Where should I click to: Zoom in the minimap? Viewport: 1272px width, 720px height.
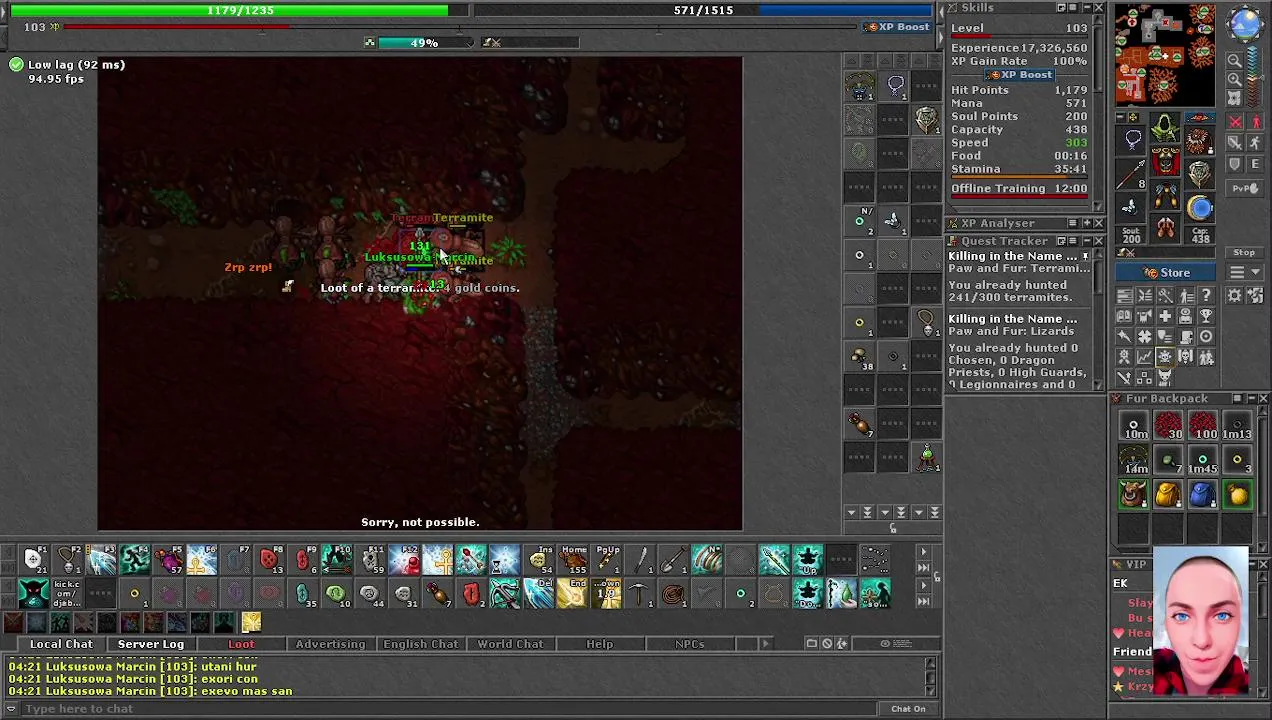pyautogui.click(x=1234, y=80)
